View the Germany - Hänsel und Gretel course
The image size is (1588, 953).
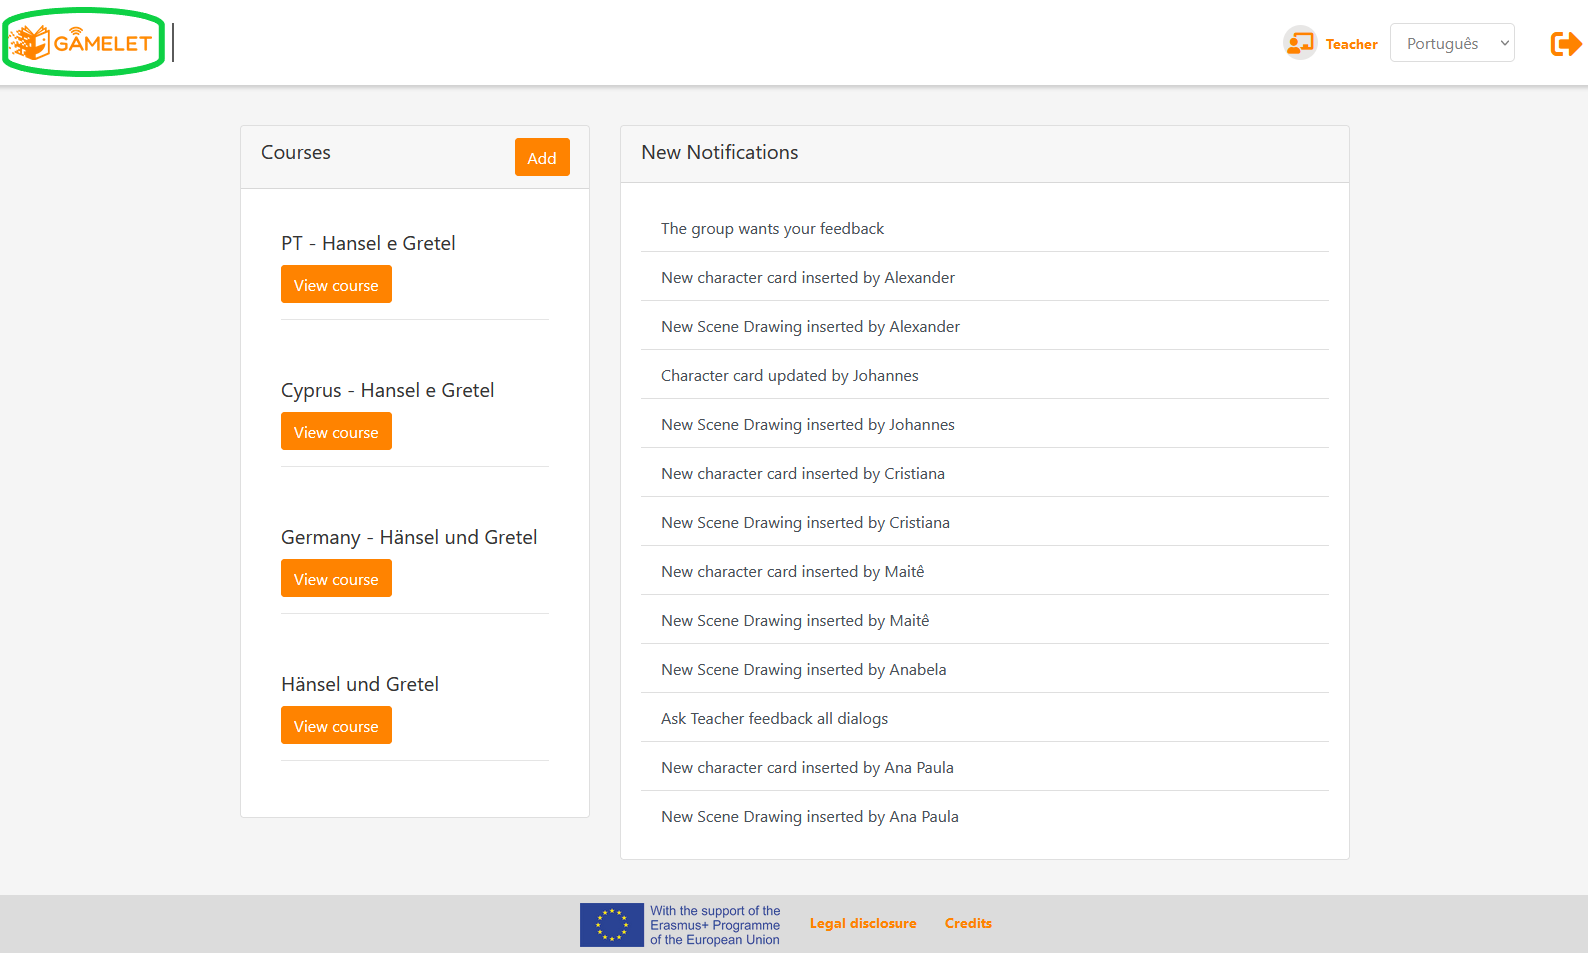pos(336,578)
